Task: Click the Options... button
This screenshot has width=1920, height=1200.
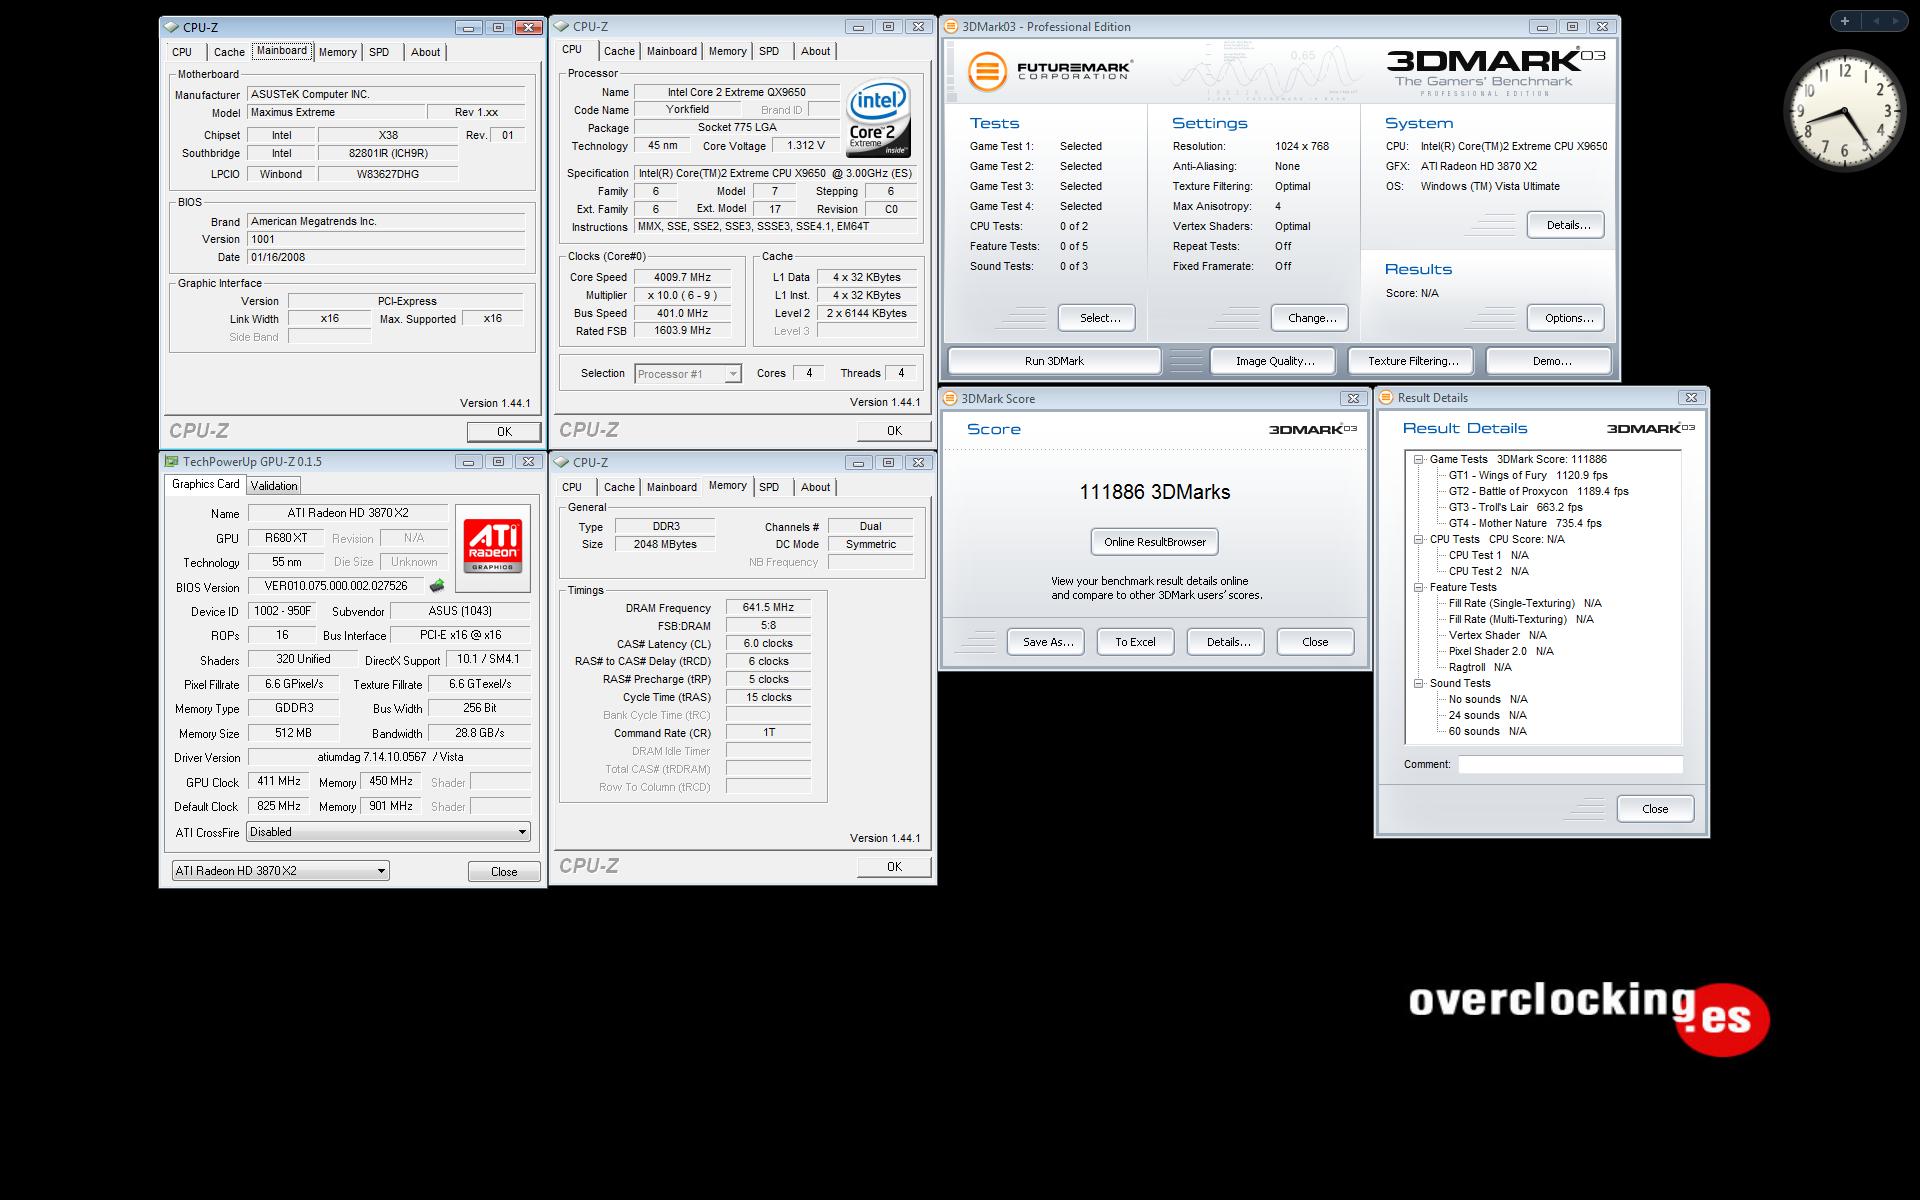Action: [1566, 318]
